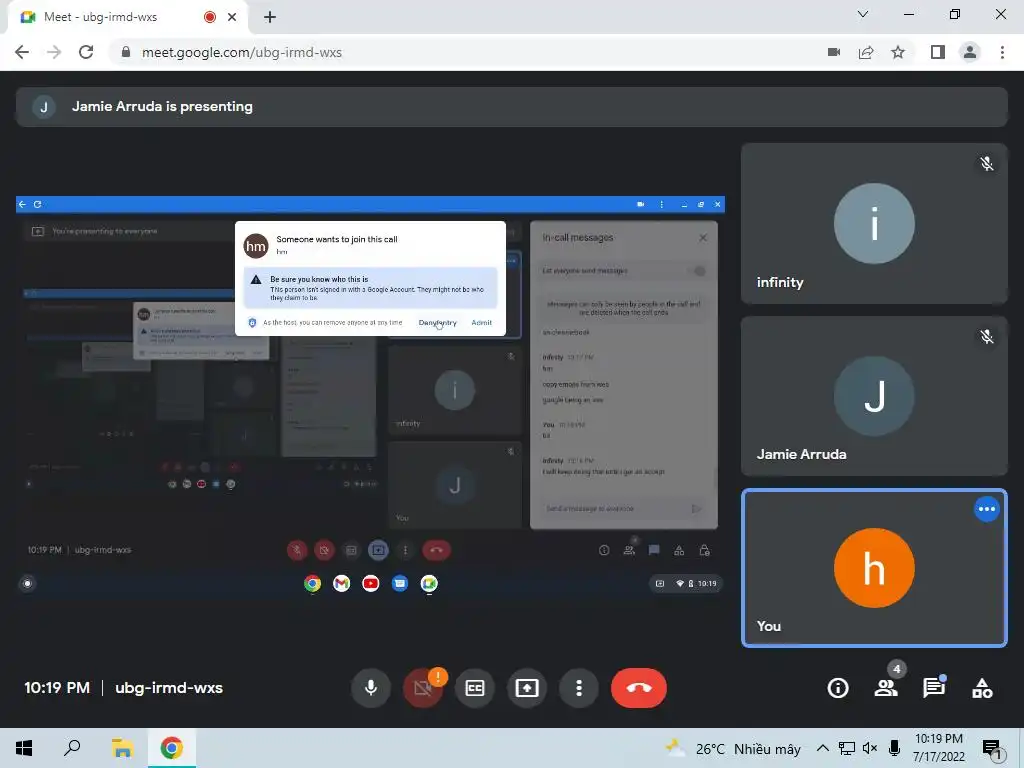Viewport: 1024px width, 768px height.
Task: Bookmark this tab with the star icon
Action: [898, 52]
